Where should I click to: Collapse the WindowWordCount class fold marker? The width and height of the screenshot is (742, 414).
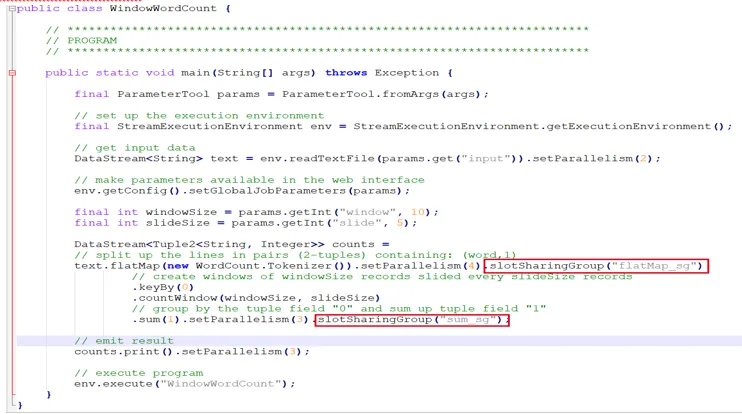[12, 9]
